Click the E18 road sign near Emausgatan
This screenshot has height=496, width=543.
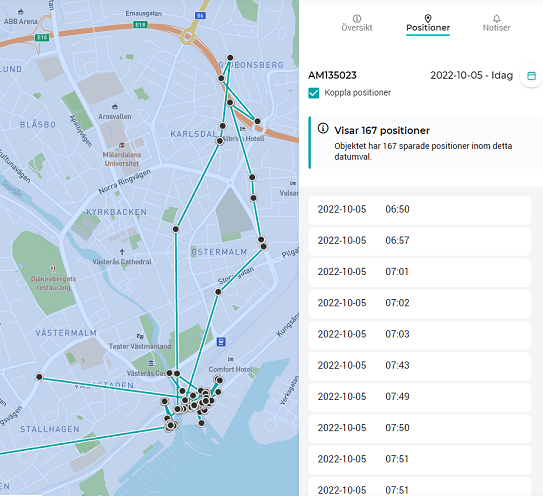140,25
